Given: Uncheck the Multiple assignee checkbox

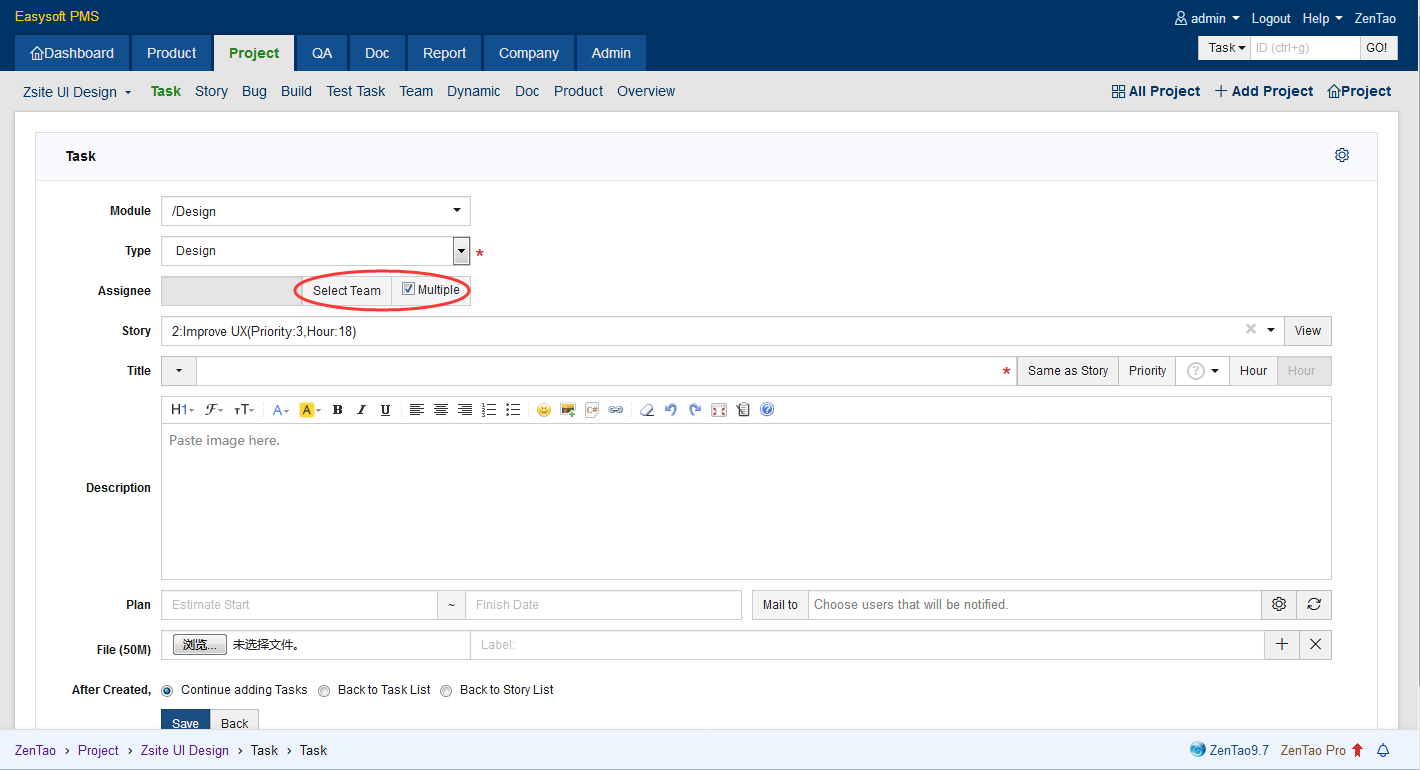Looking at the screenshot, I should tap(408, 290).
